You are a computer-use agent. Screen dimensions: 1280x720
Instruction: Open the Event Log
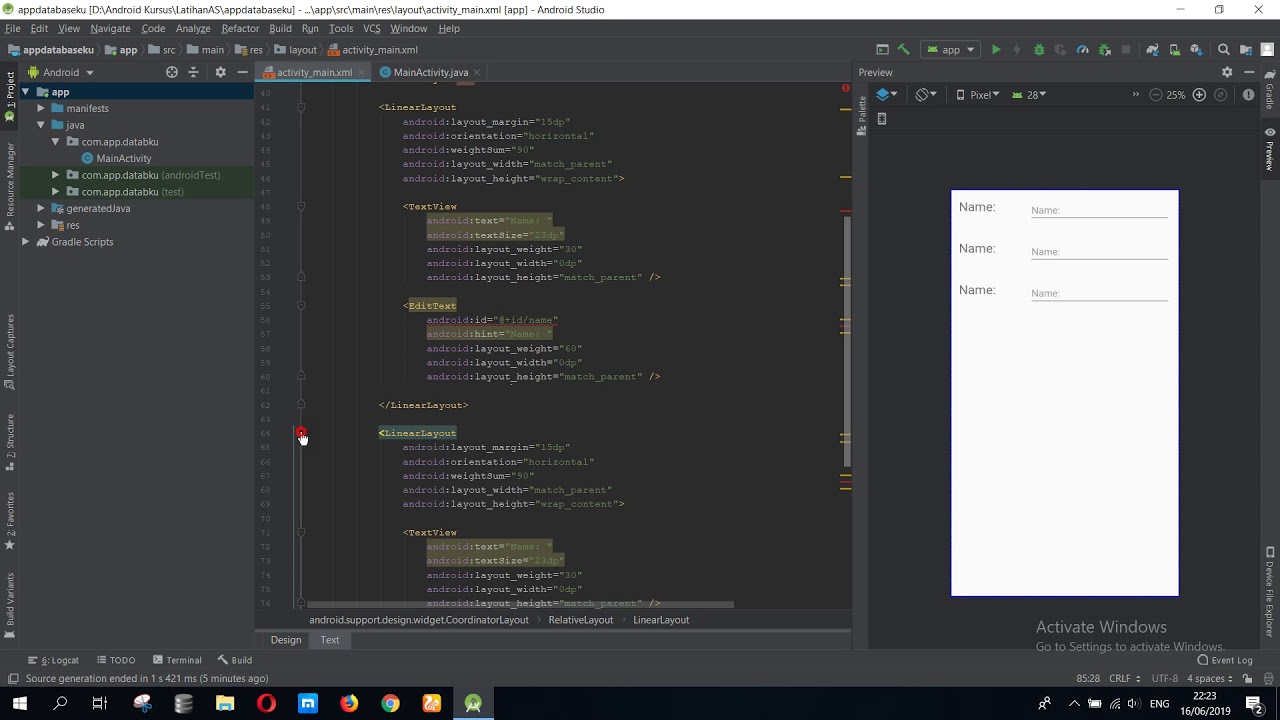pyautogui.click(x=1225, y=660)
